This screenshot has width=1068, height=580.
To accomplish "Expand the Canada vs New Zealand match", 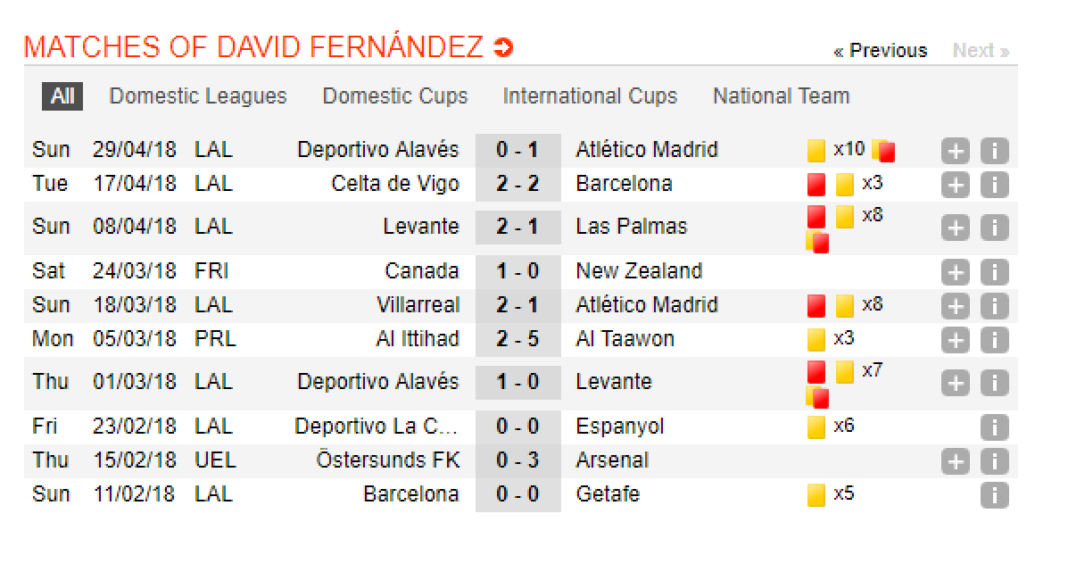I will tap(956, 272).
